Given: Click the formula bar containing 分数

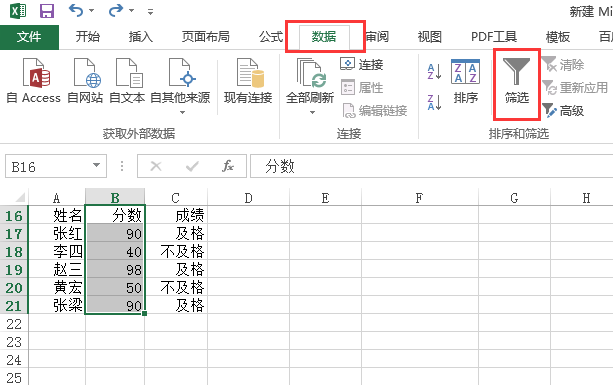Looking at the screenshot, I should coord(432,167).
